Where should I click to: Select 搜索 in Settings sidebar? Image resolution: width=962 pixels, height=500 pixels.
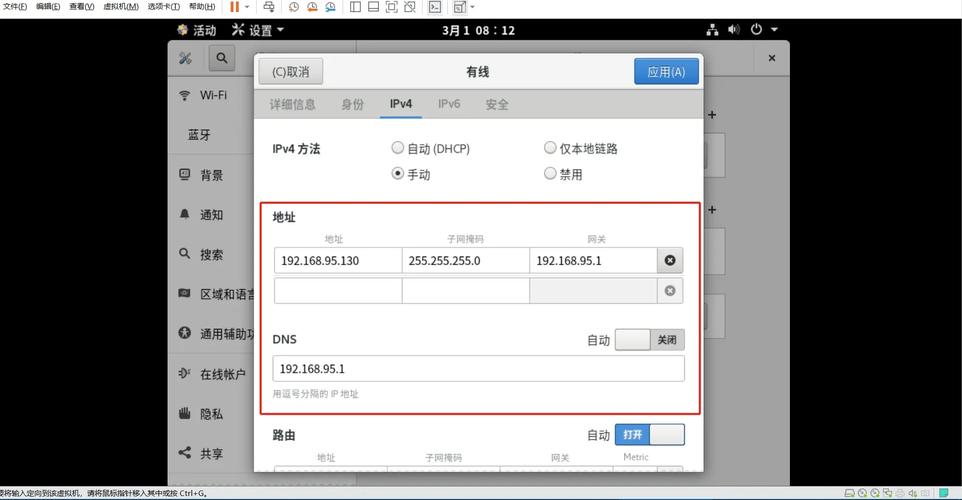pyautogui.click(x=210, y=254)
